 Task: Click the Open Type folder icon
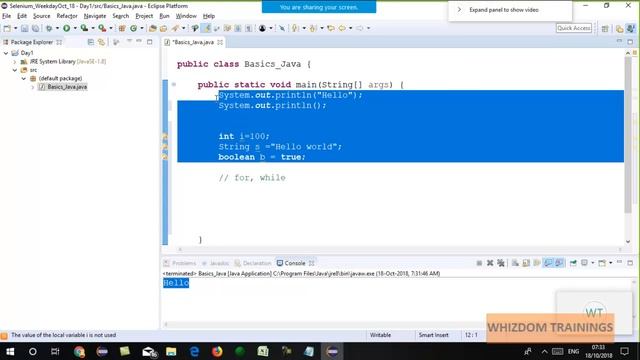pos(153,28)
